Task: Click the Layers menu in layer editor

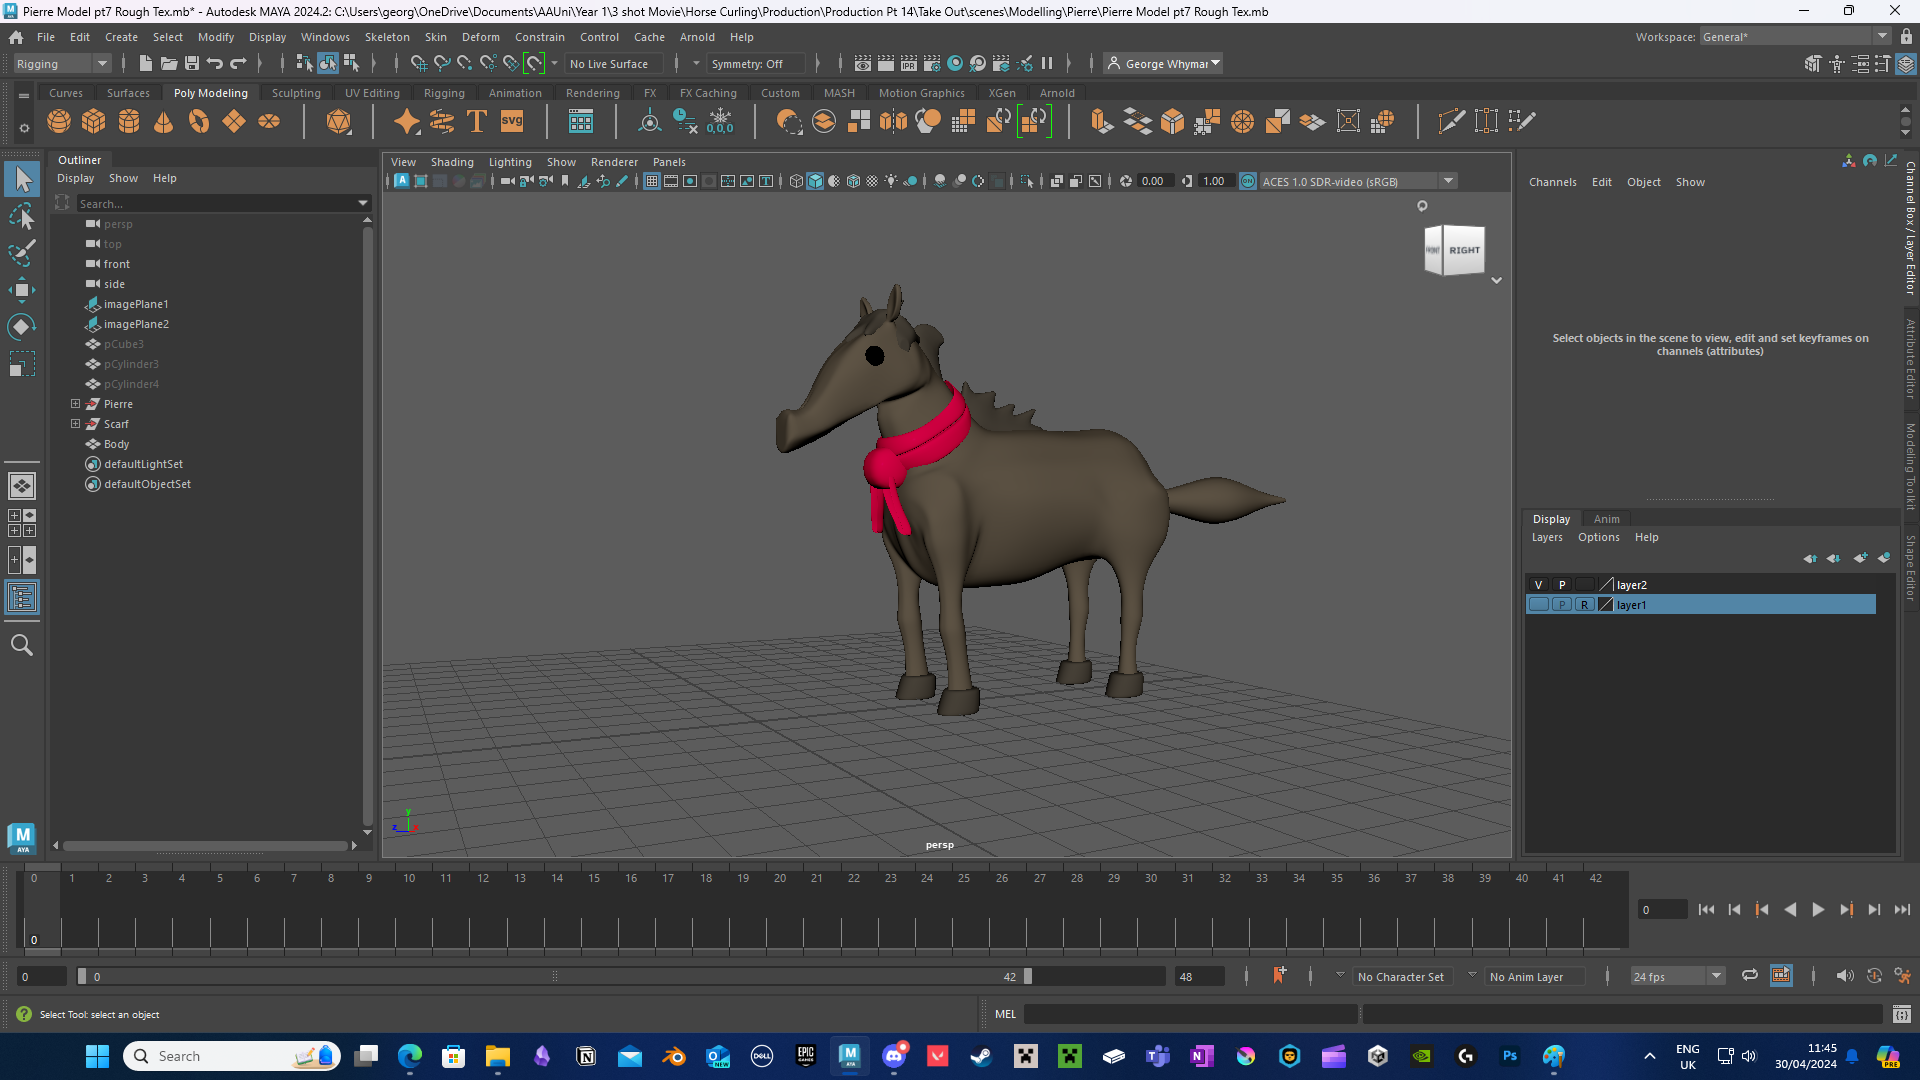Action: point(1547,537)
